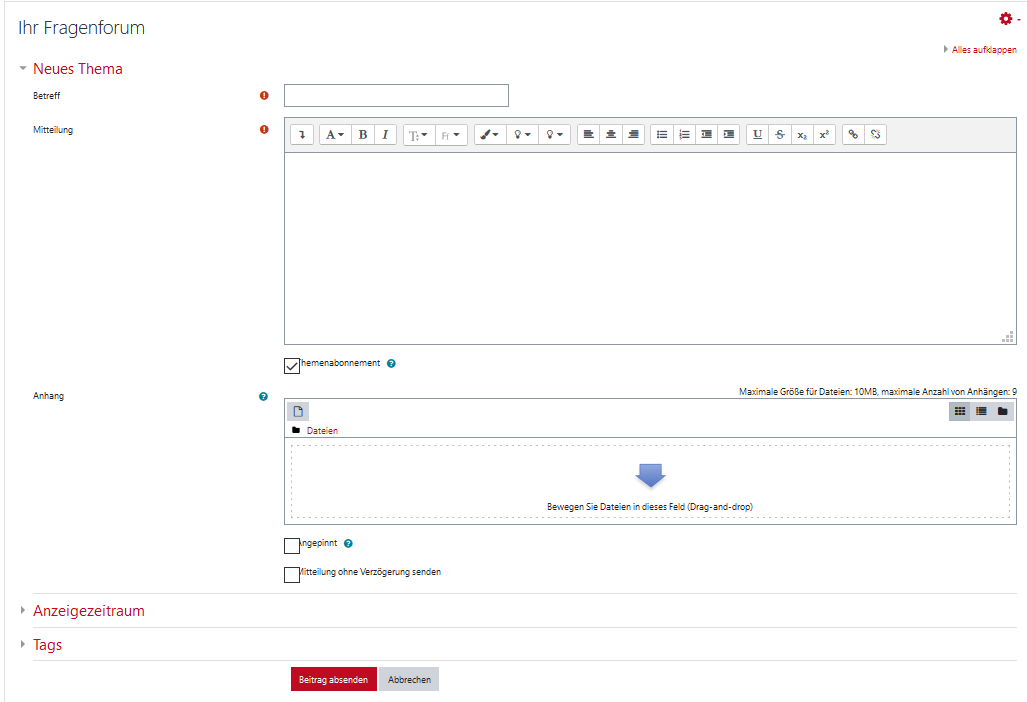Create an unordered bullet list
This screenshot has width=1027, height=702.
click(x=662, y=135)
